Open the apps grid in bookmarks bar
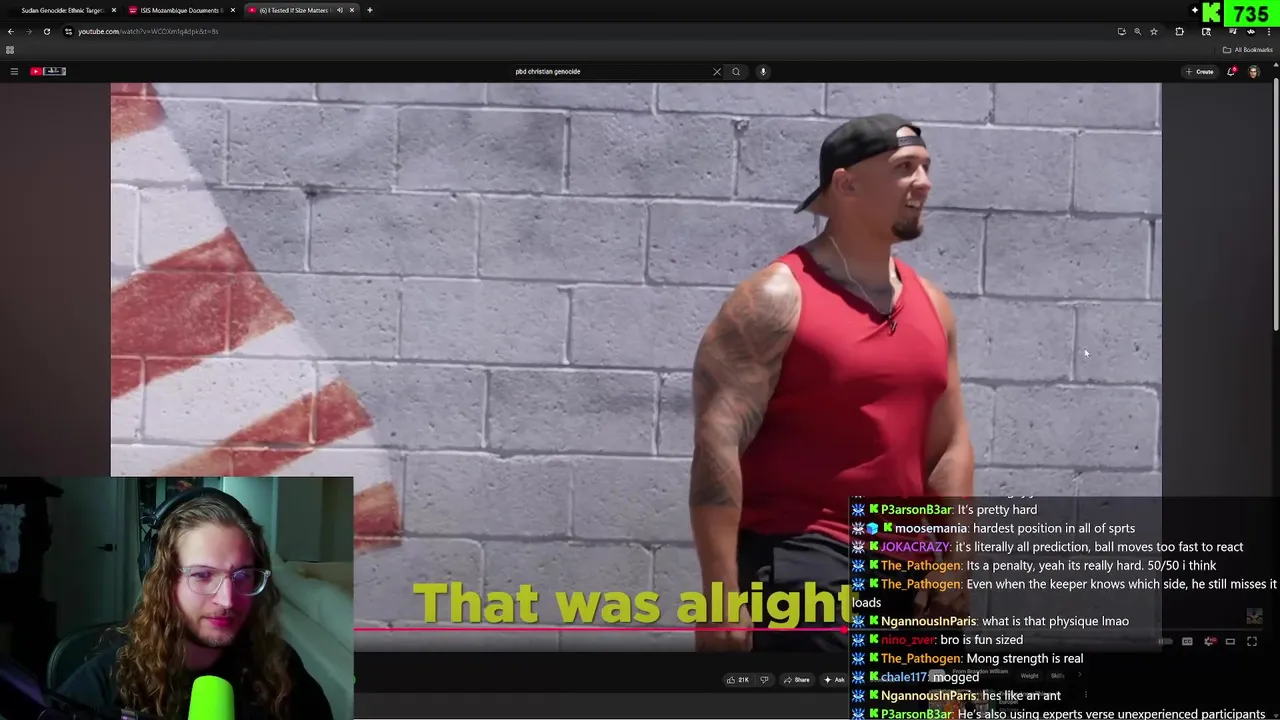This screenshot has height=720, width=1280. pyautogui.click(x=10, y=50)
